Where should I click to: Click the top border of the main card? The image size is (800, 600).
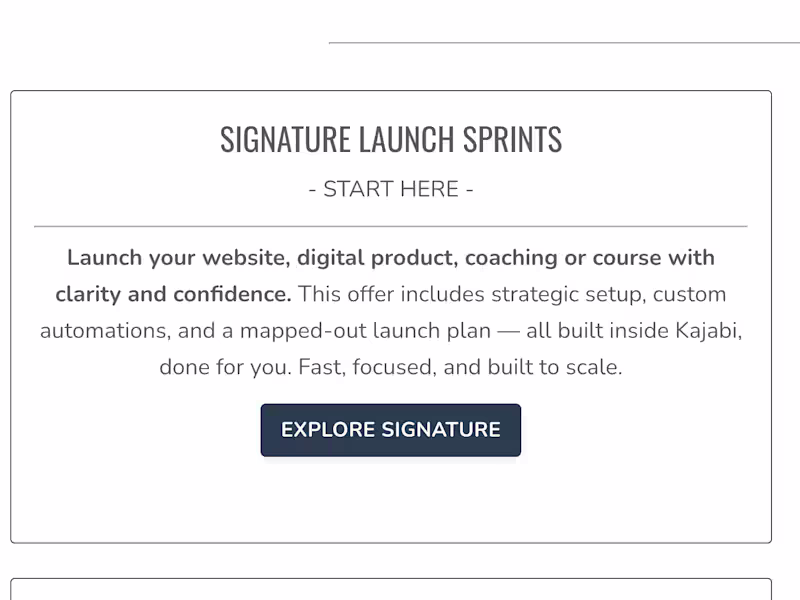tap(390, 90)
